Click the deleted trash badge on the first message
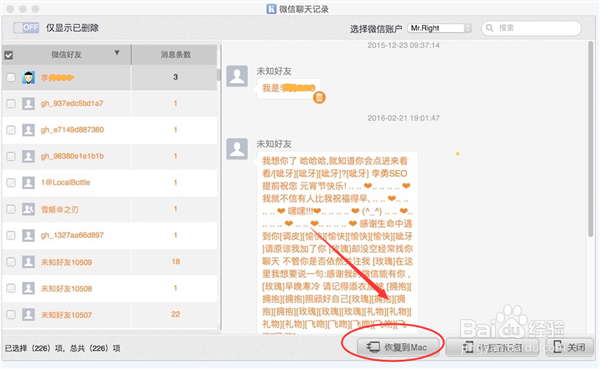 click(319, 98)
